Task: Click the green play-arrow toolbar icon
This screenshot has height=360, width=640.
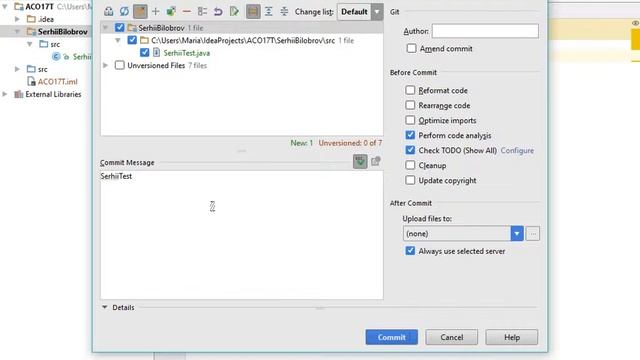Action: coord(234,11)
